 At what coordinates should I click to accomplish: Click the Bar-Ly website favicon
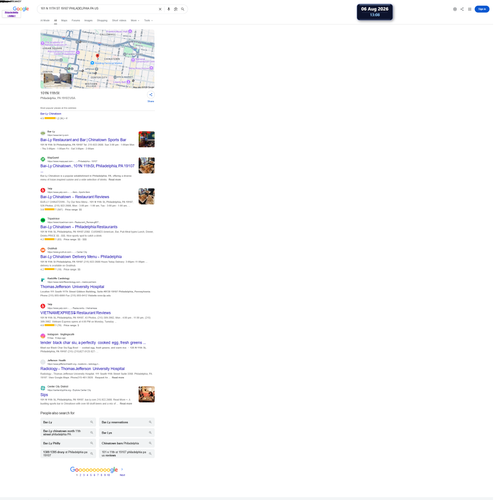pos(43,133)
